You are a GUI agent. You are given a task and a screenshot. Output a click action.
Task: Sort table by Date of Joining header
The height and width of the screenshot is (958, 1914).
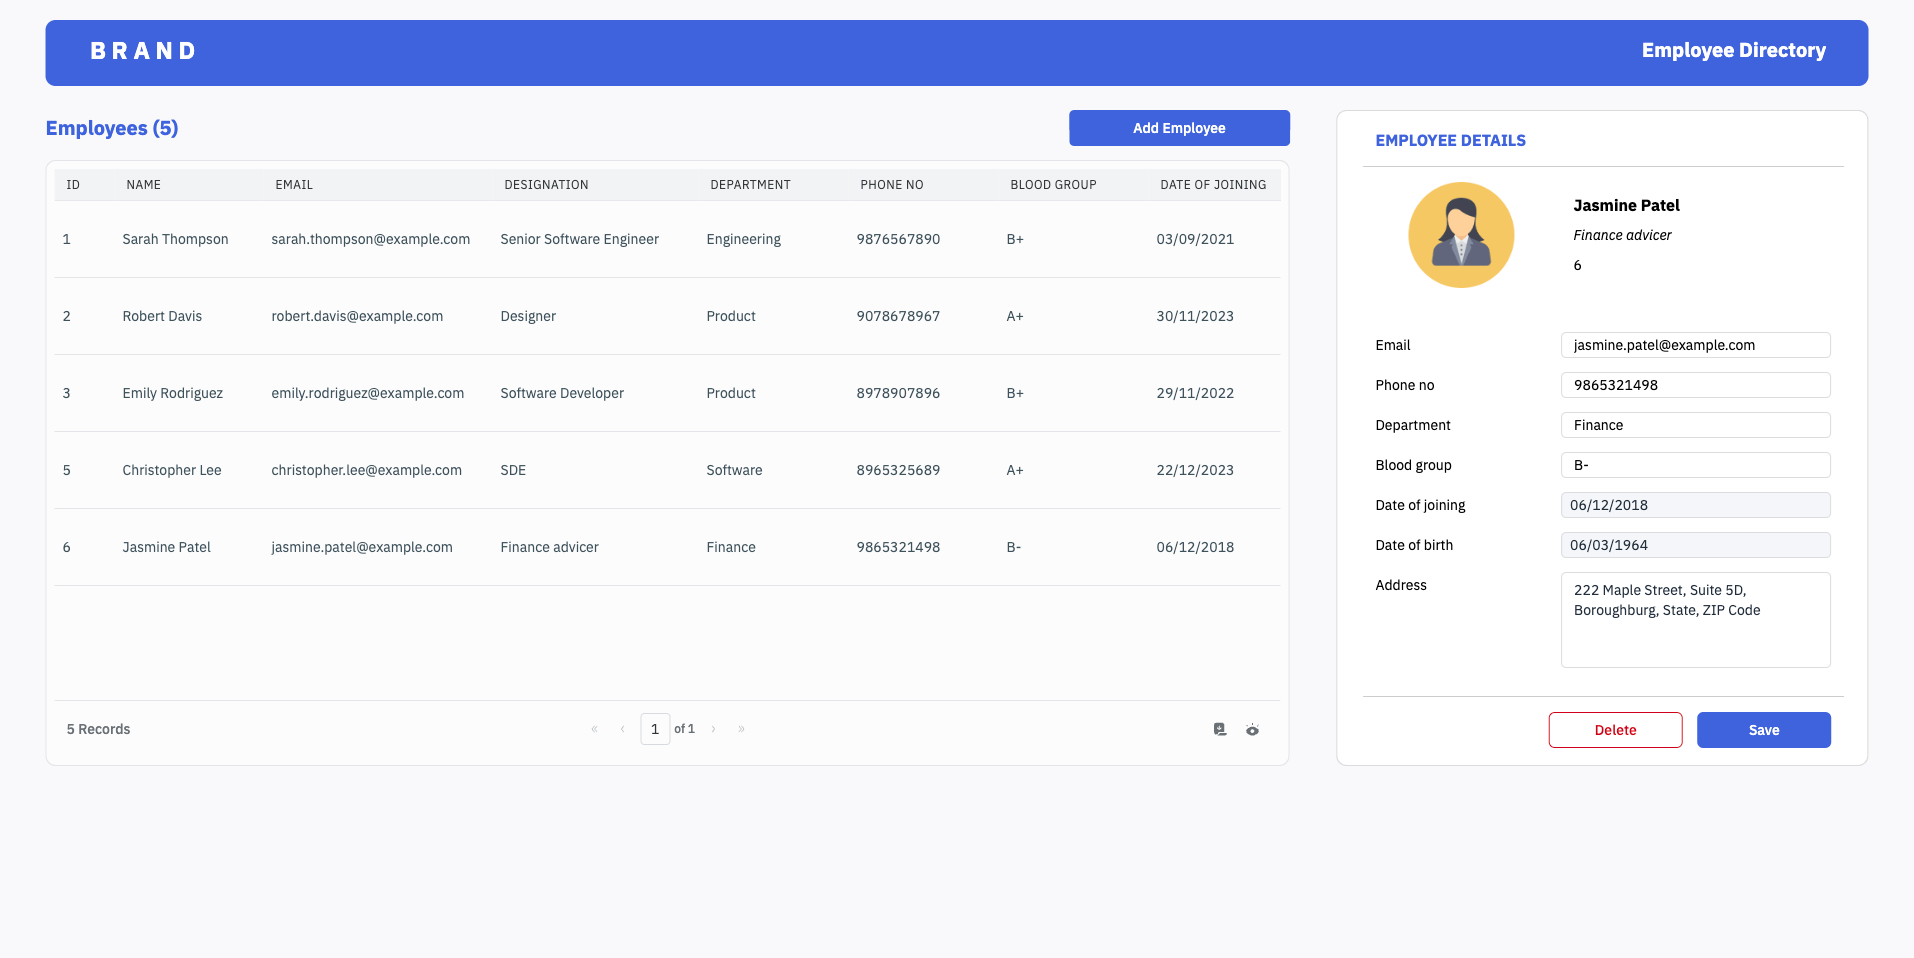(x=1212, y=185)
